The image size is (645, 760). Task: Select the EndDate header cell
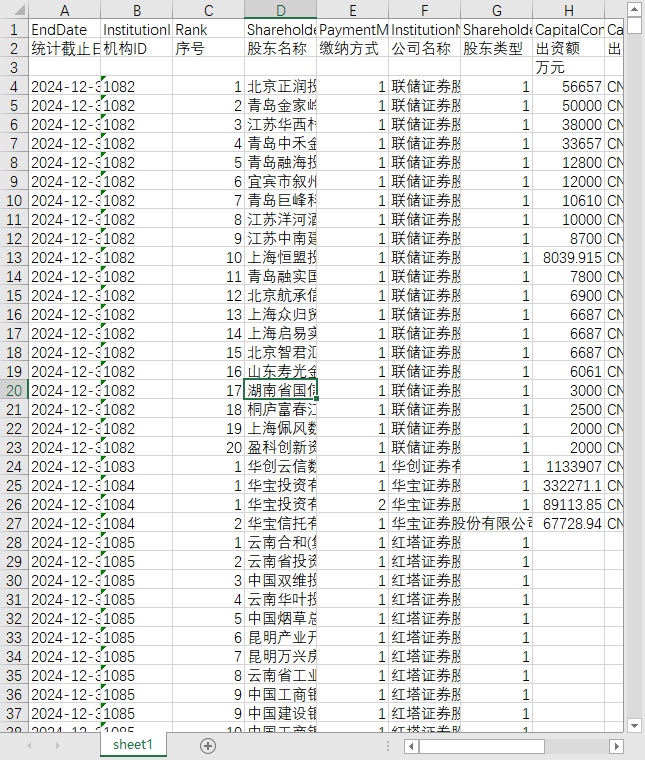pyautogui.click(x=64, y=30)
